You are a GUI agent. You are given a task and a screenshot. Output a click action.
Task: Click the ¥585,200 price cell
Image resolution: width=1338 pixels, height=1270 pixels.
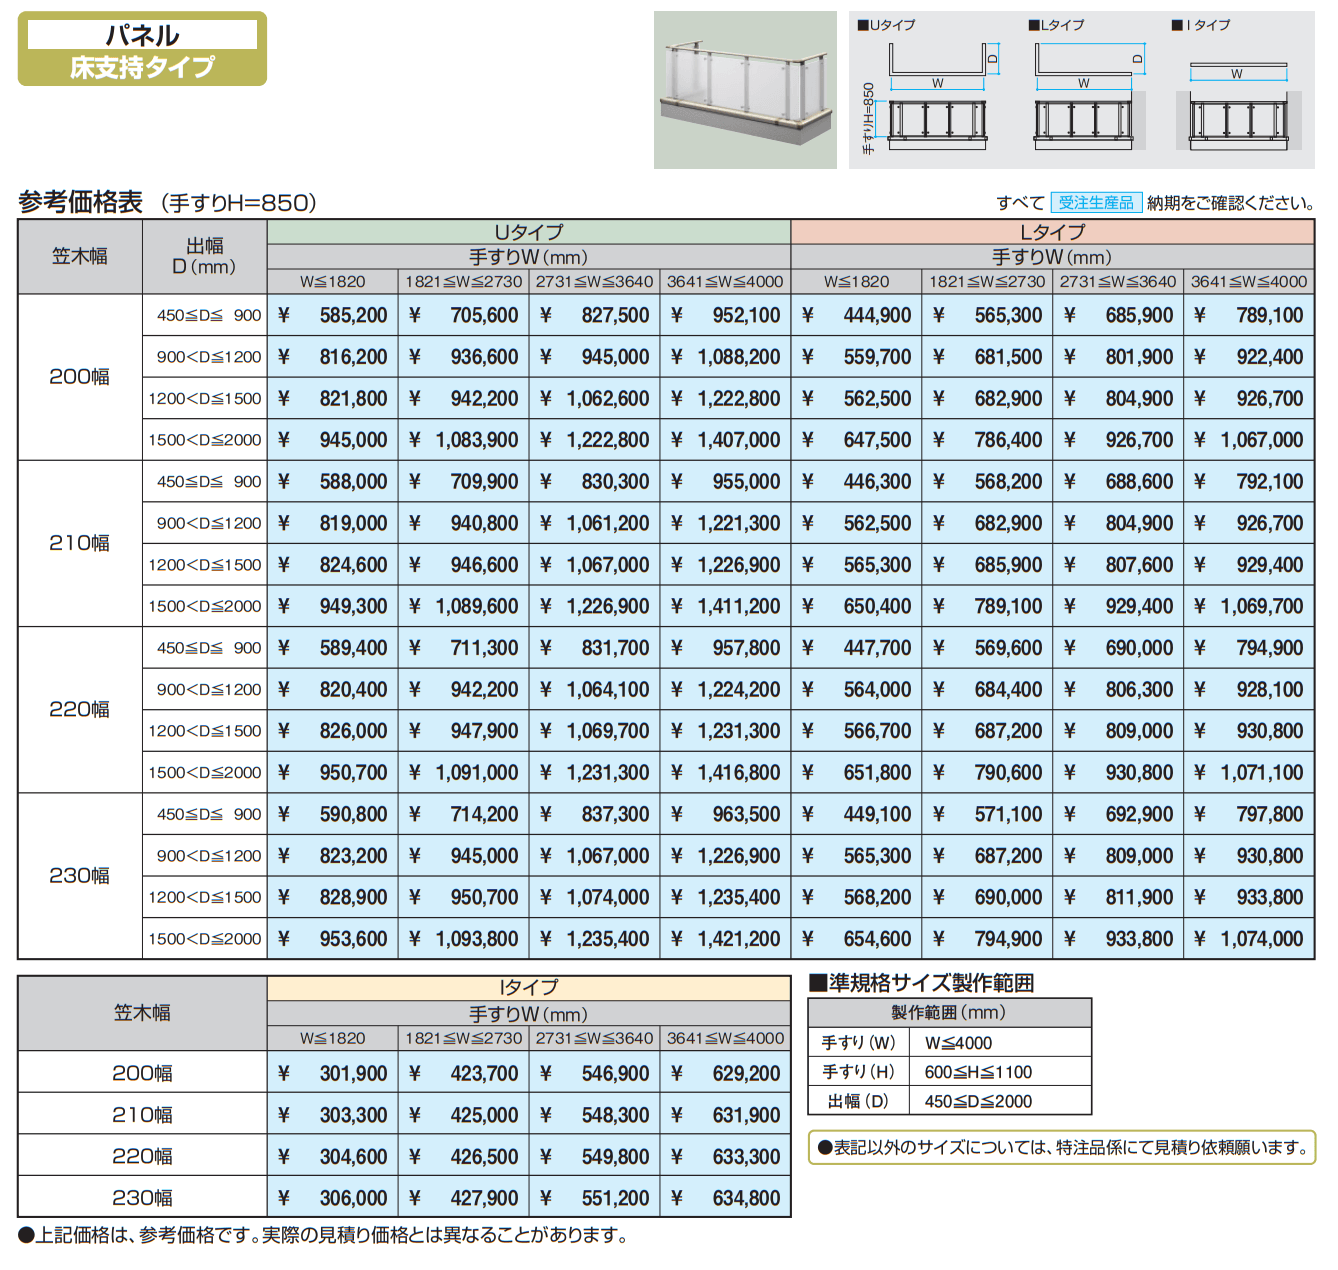coord(332,315)
